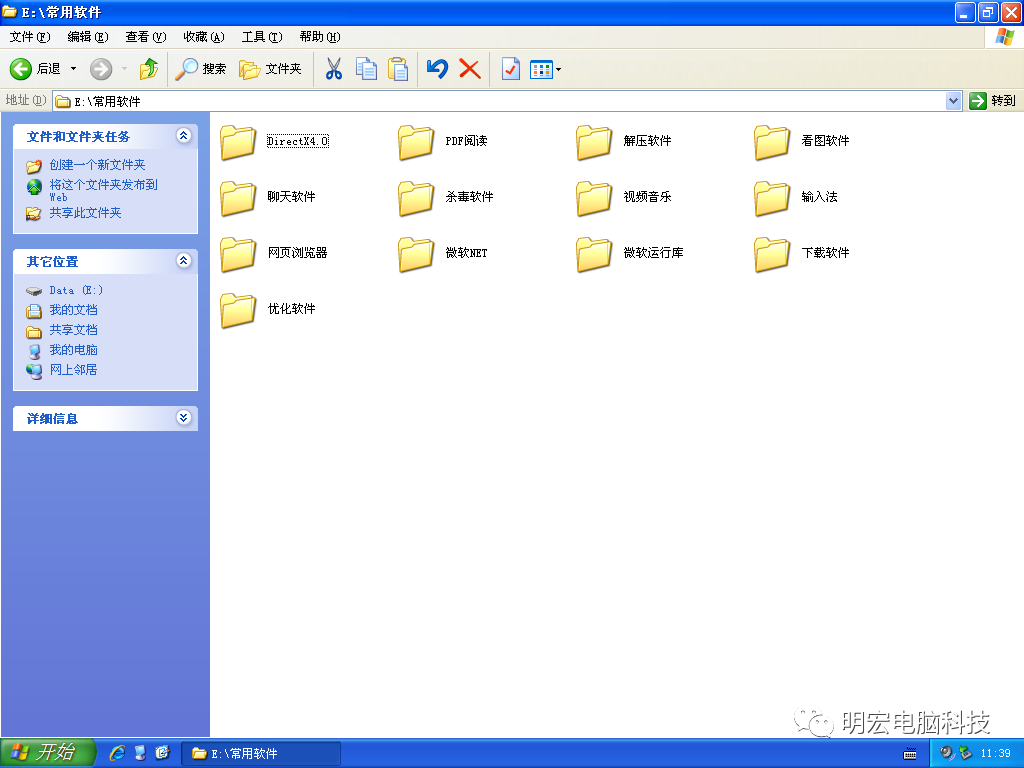
Task: Click the Paste clipboard toolbar icon
Action: 398,69
